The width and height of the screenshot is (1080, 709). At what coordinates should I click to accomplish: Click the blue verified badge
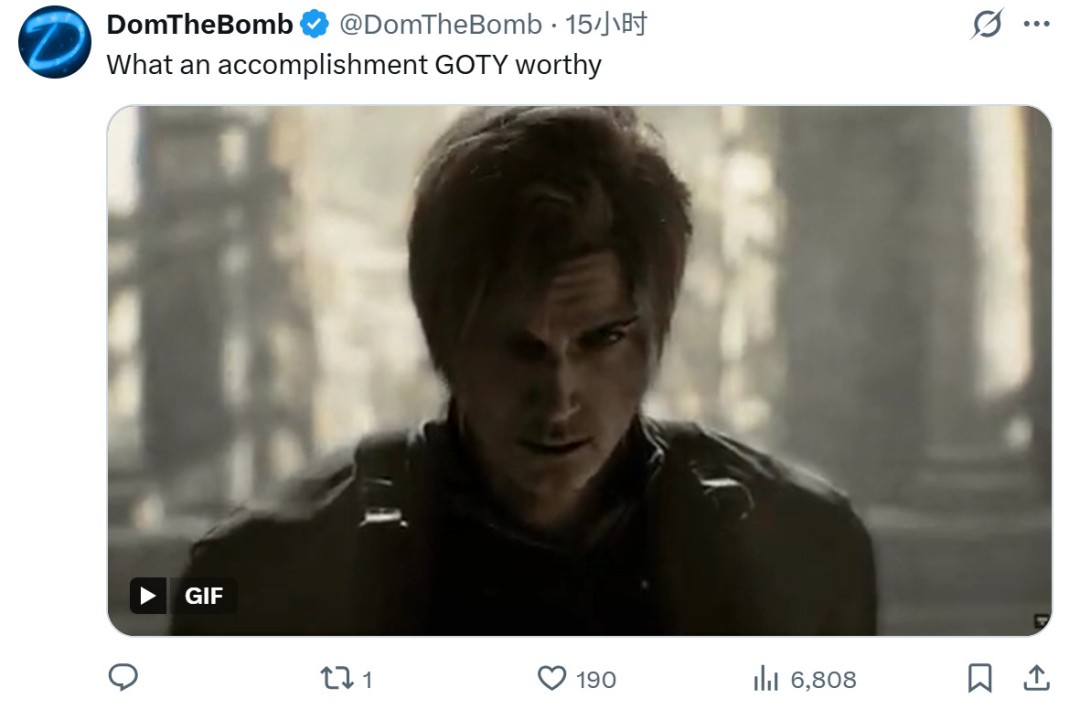pyautogui.click(x=315, y=24)
